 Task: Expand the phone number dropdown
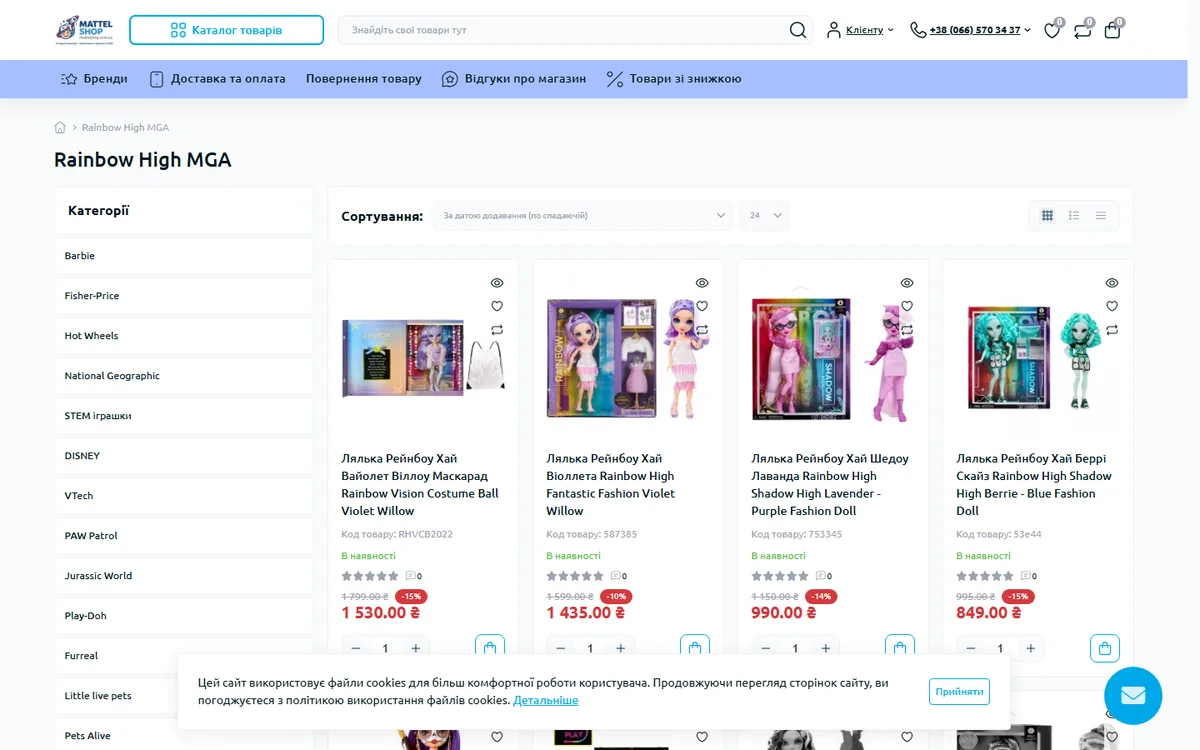click(x=970, y=30)
